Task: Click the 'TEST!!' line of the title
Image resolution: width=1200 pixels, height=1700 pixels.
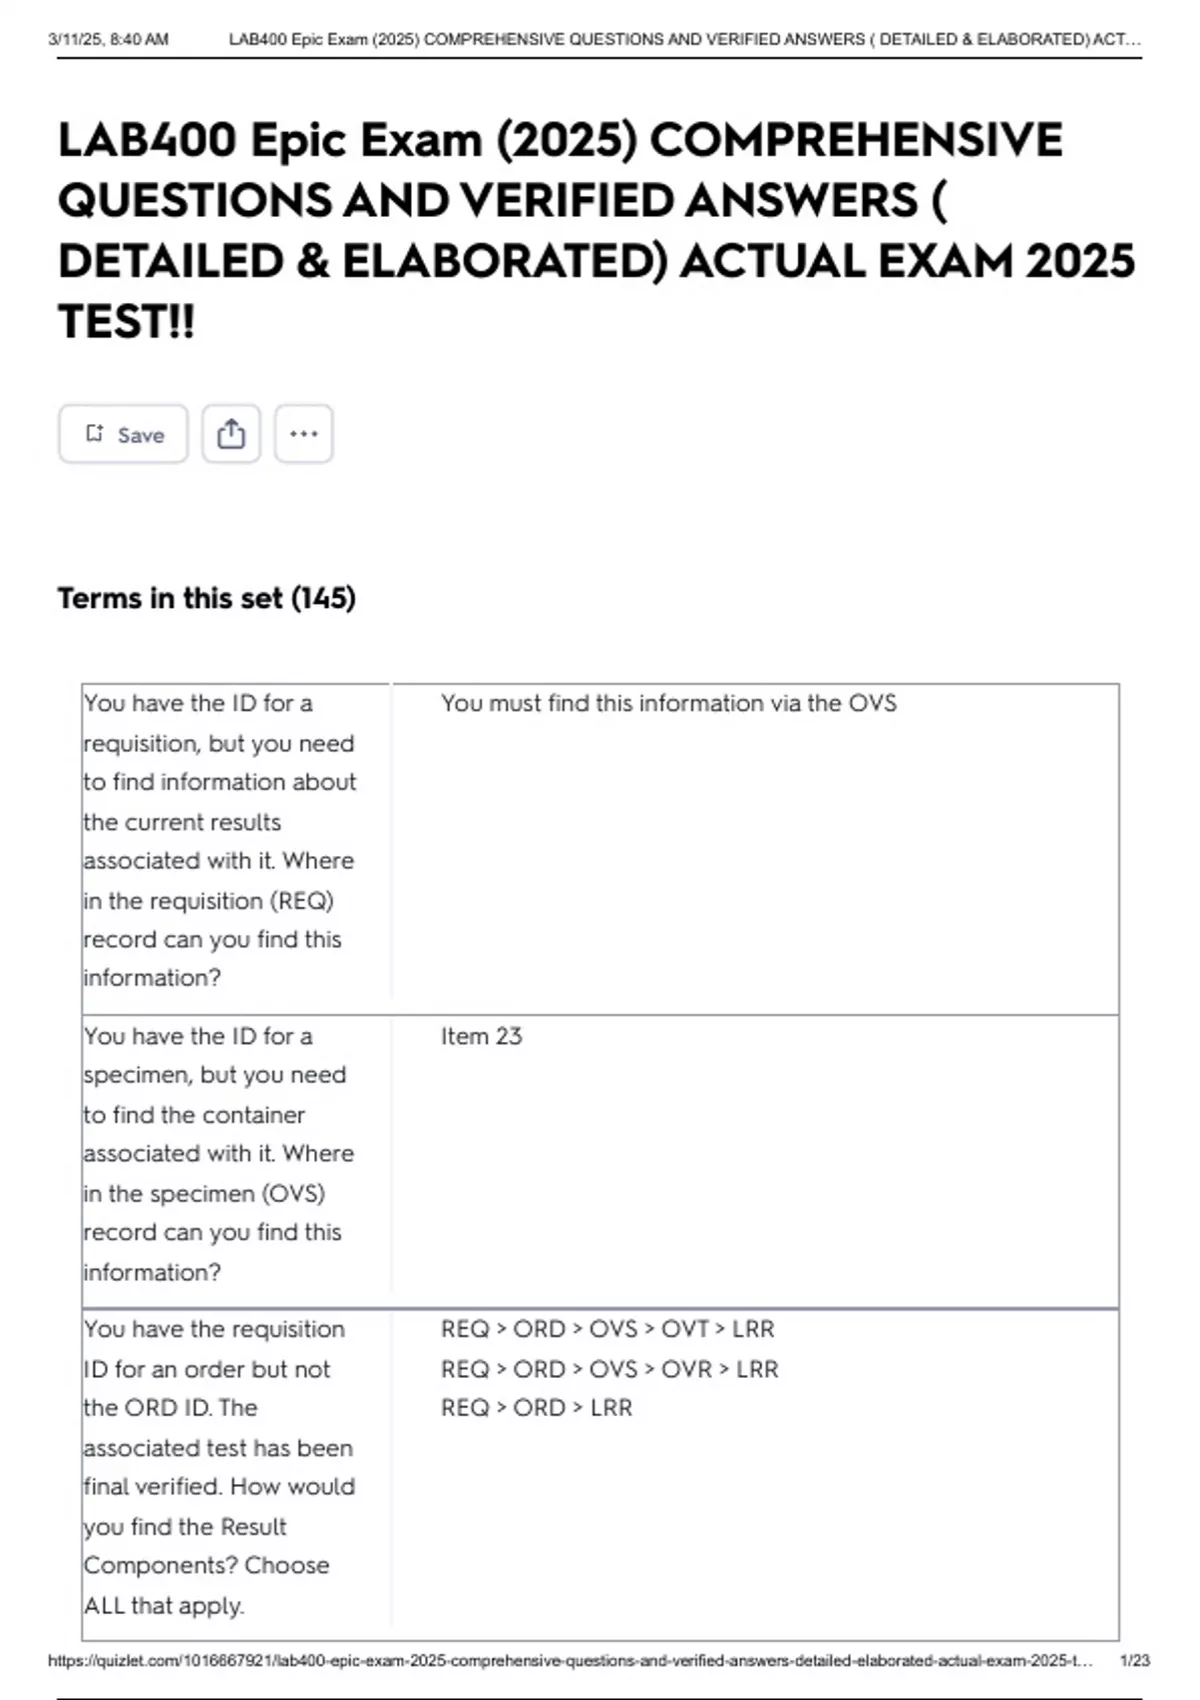Action: pyautogui.click(x=127, y=322)
